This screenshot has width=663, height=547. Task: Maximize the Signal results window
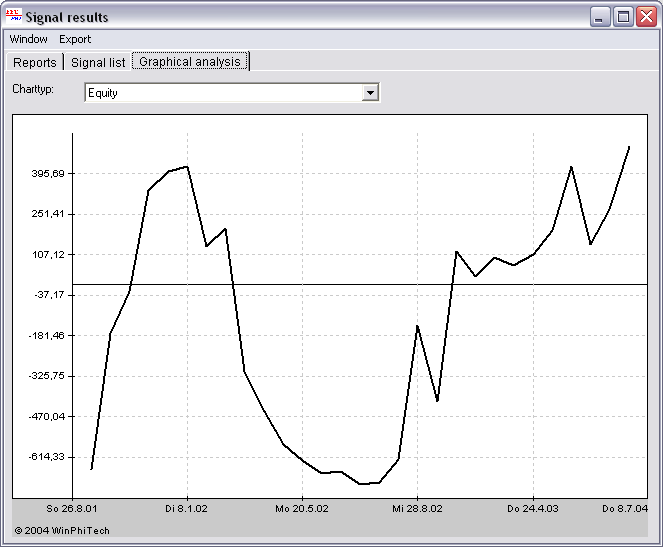pyautogui.click(x=622, y=17)
